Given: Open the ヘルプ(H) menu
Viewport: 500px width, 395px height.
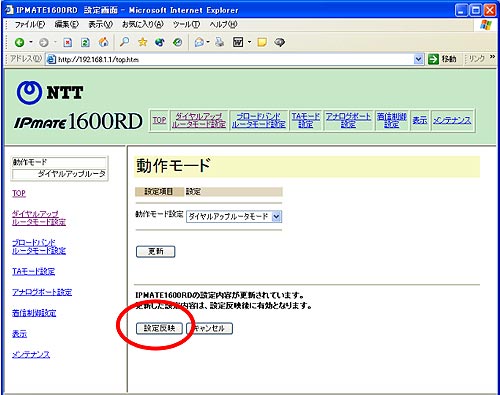Looking at the screenshot, I should [x=223, y=24].
